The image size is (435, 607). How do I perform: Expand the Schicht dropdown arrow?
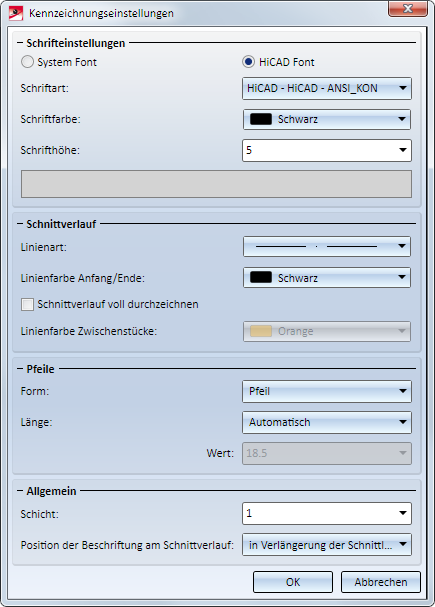tap(403, 513)
